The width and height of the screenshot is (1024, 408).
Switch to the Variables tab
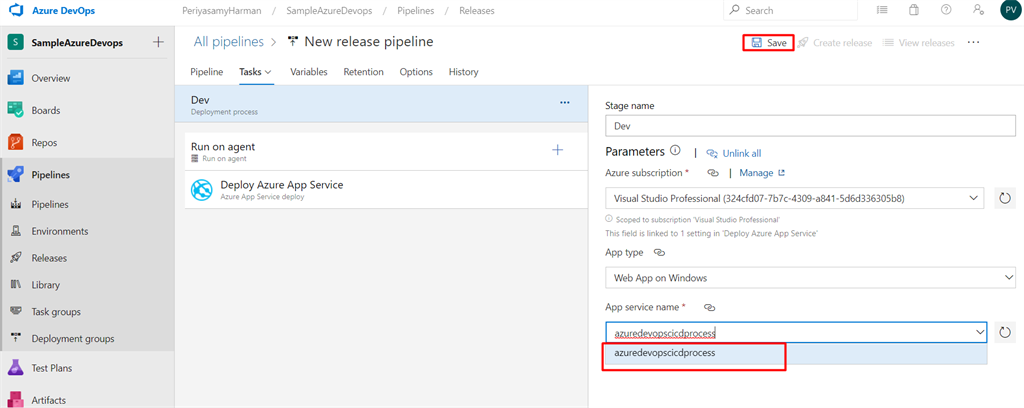pos(309,72)
